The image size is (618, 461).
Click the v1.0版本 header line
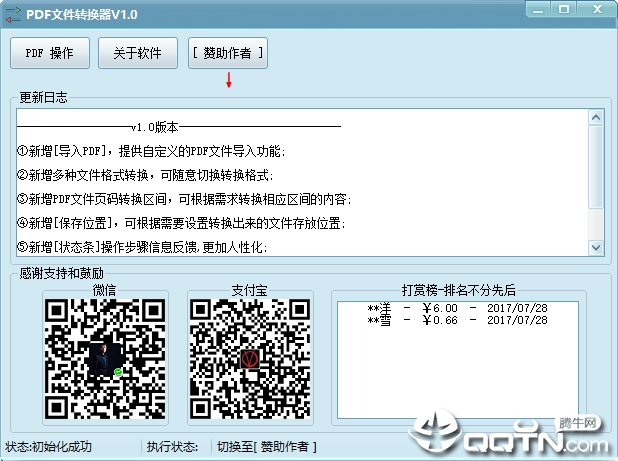179,127
